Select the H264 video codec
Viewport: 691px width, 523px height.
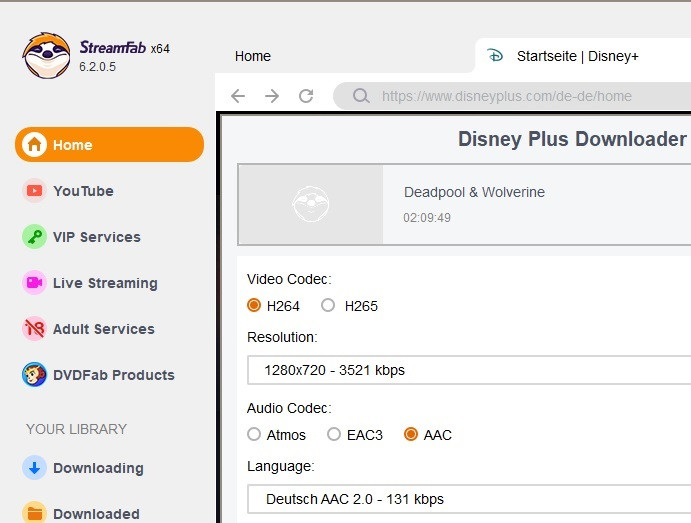(254, 306)
